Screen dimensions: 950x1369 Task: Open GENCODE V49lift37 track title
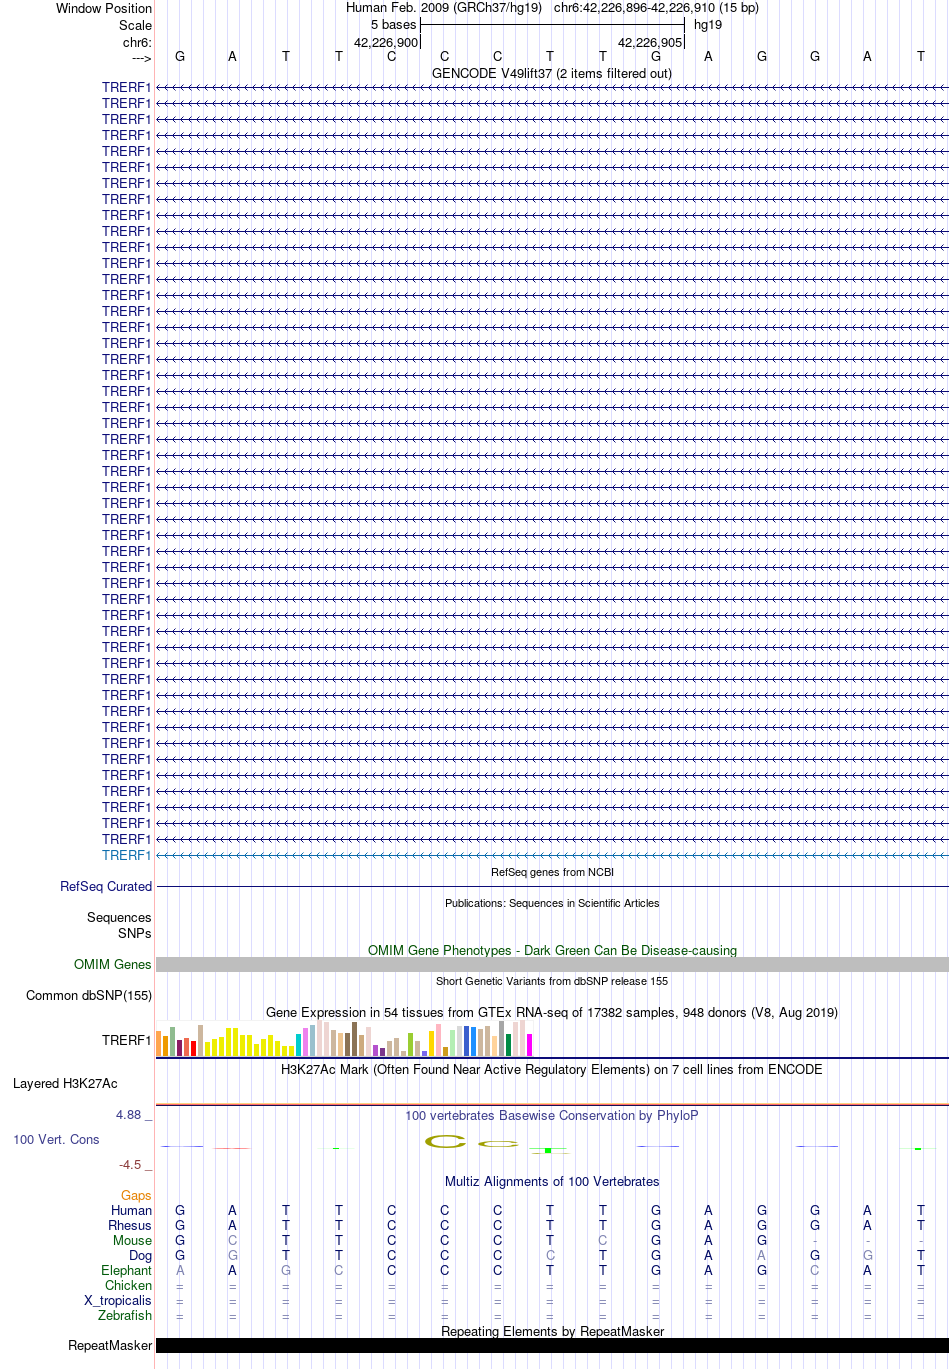point(552,73)
